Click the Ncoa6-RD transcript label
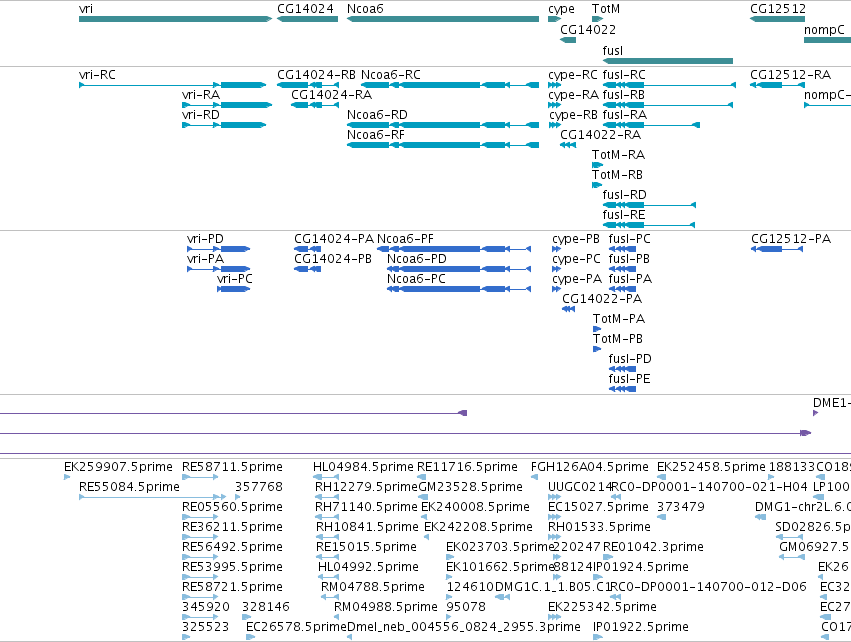Viewport: 851px width, 642px height. 377,115
